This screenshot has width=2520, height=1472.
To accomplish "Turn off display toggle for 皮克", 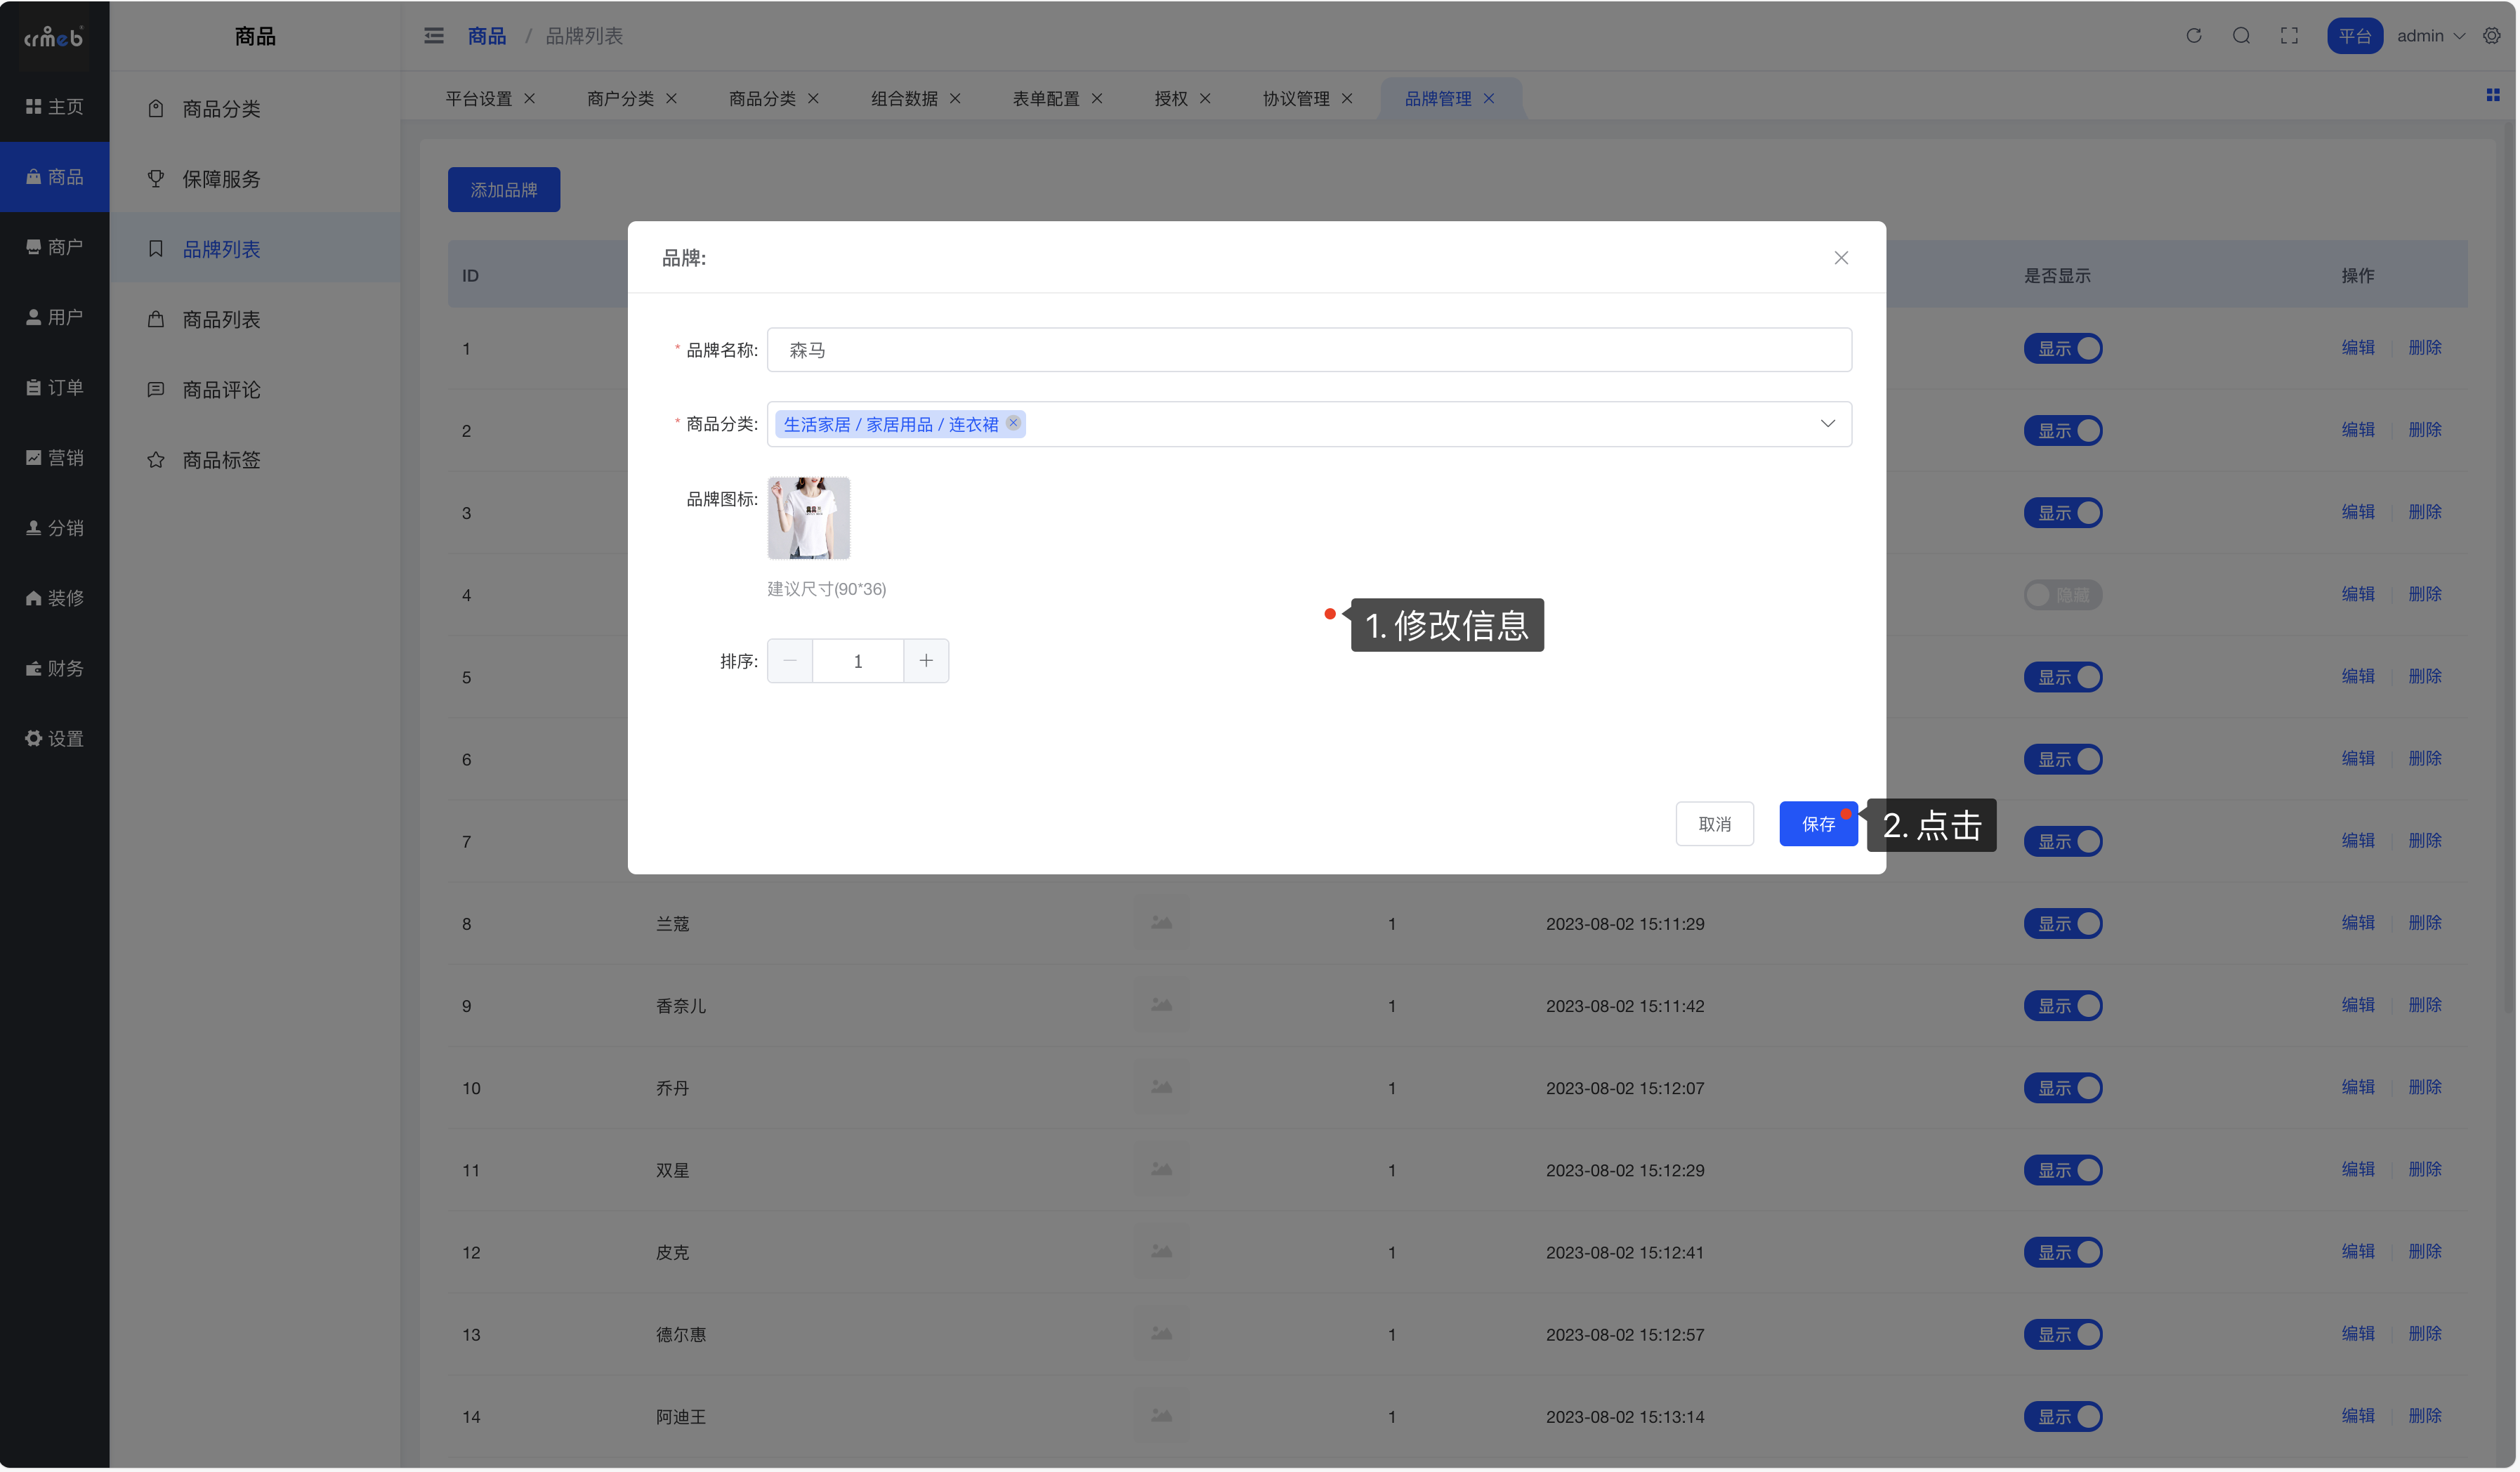I will 2063,1252.
